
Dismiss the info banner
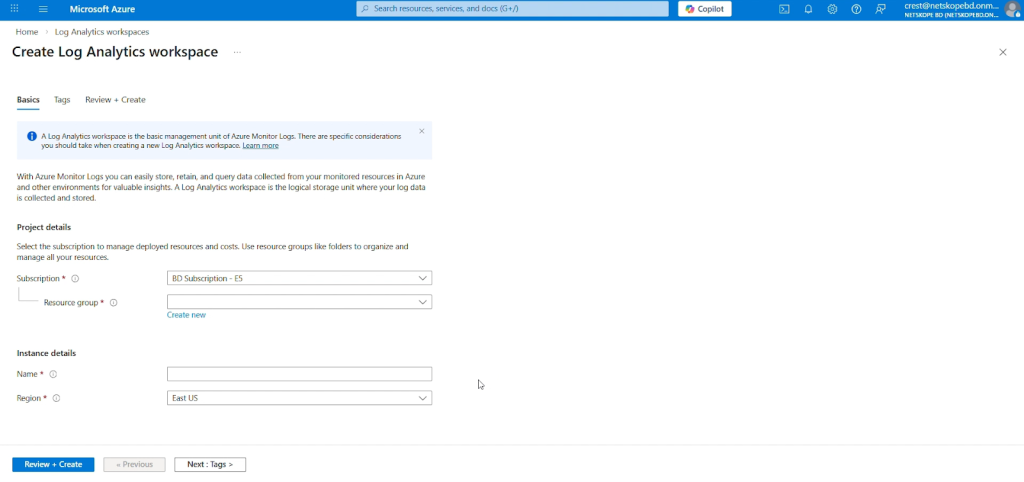coord(421,131)
